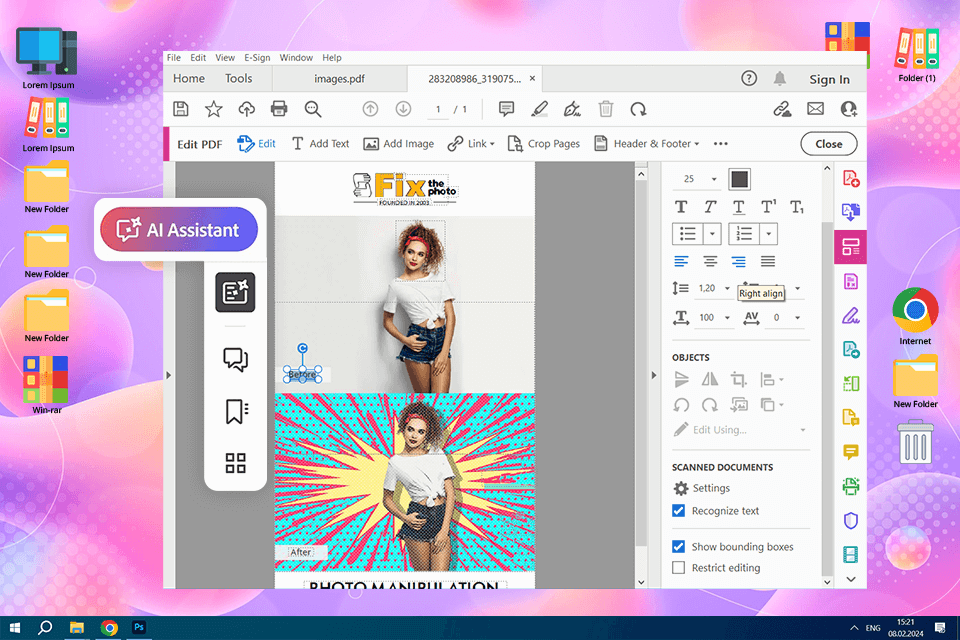Click the Add Image tool

tap(398, 144)
